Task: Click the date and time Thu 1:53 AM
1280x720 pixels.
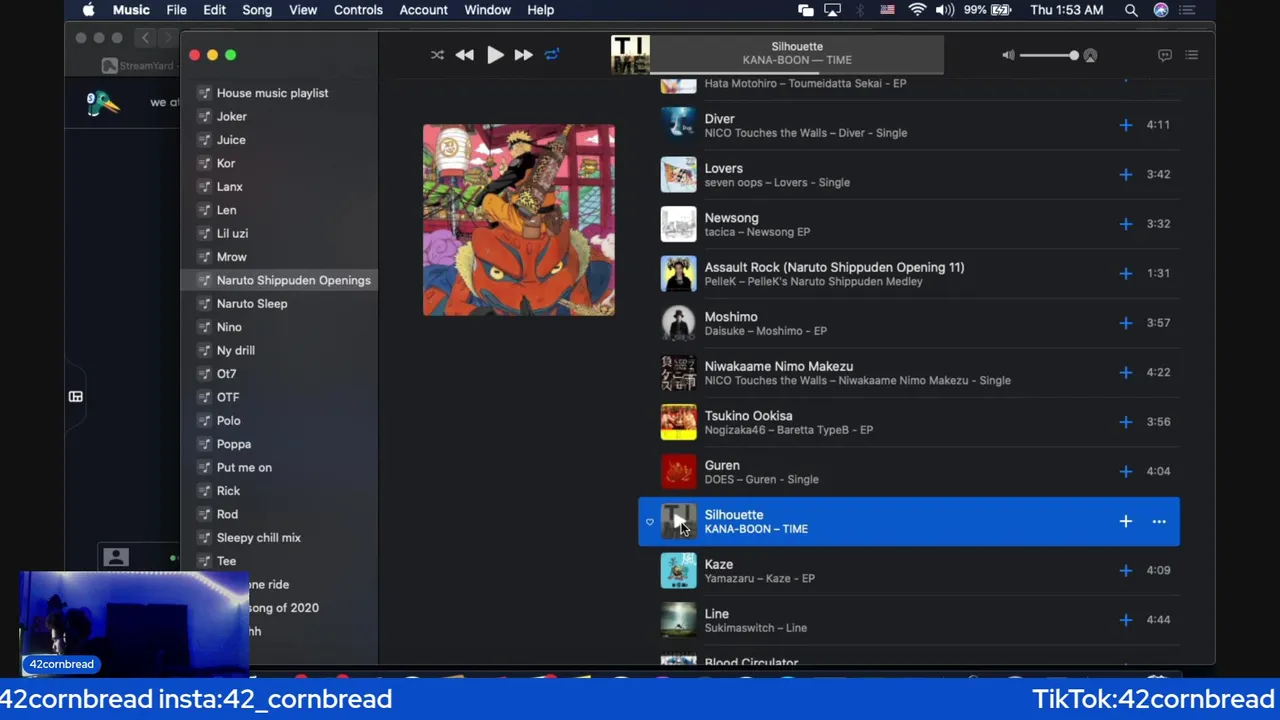Action: point(1066,10)
